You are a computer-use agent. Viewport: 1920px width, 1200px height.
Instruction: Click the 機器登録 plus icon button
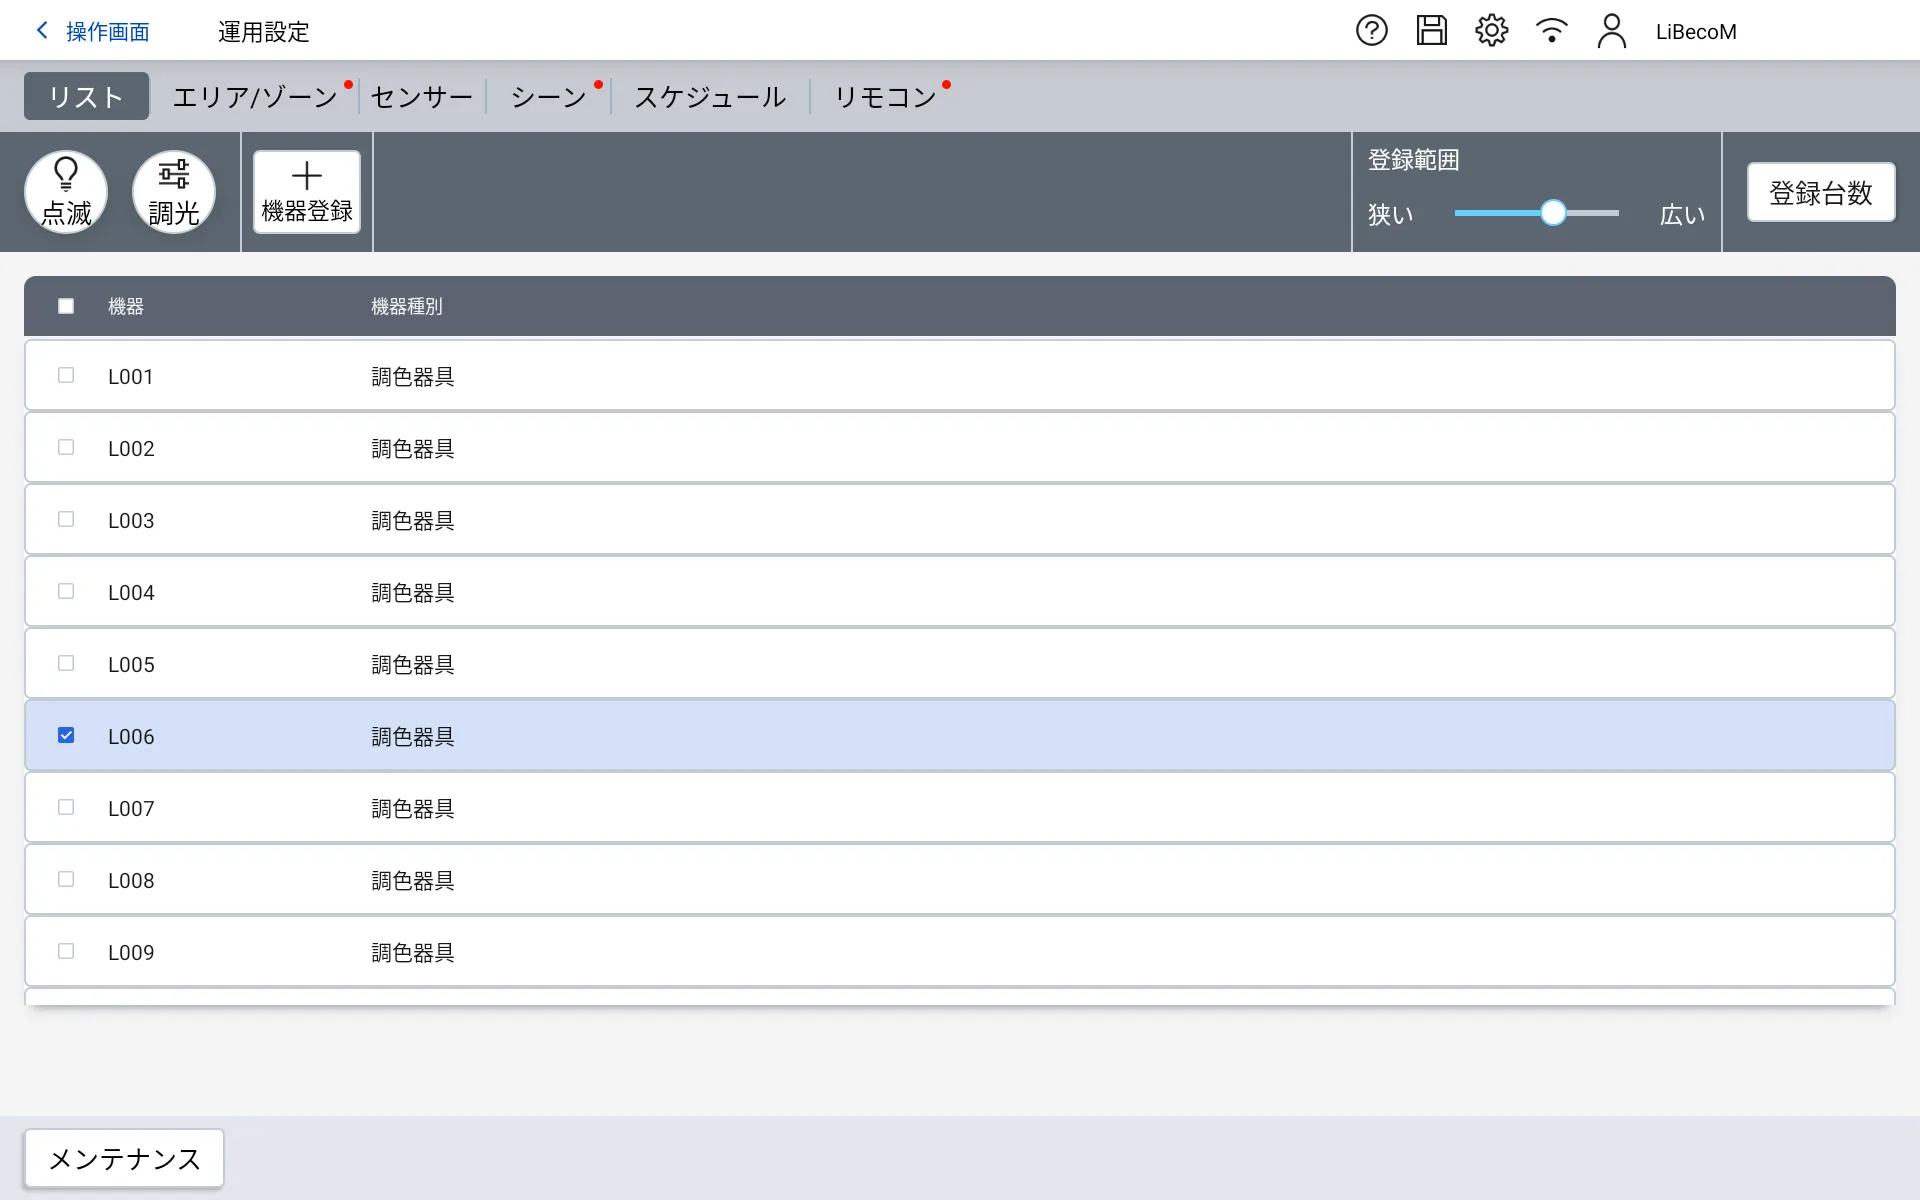(x=307, y=192)
